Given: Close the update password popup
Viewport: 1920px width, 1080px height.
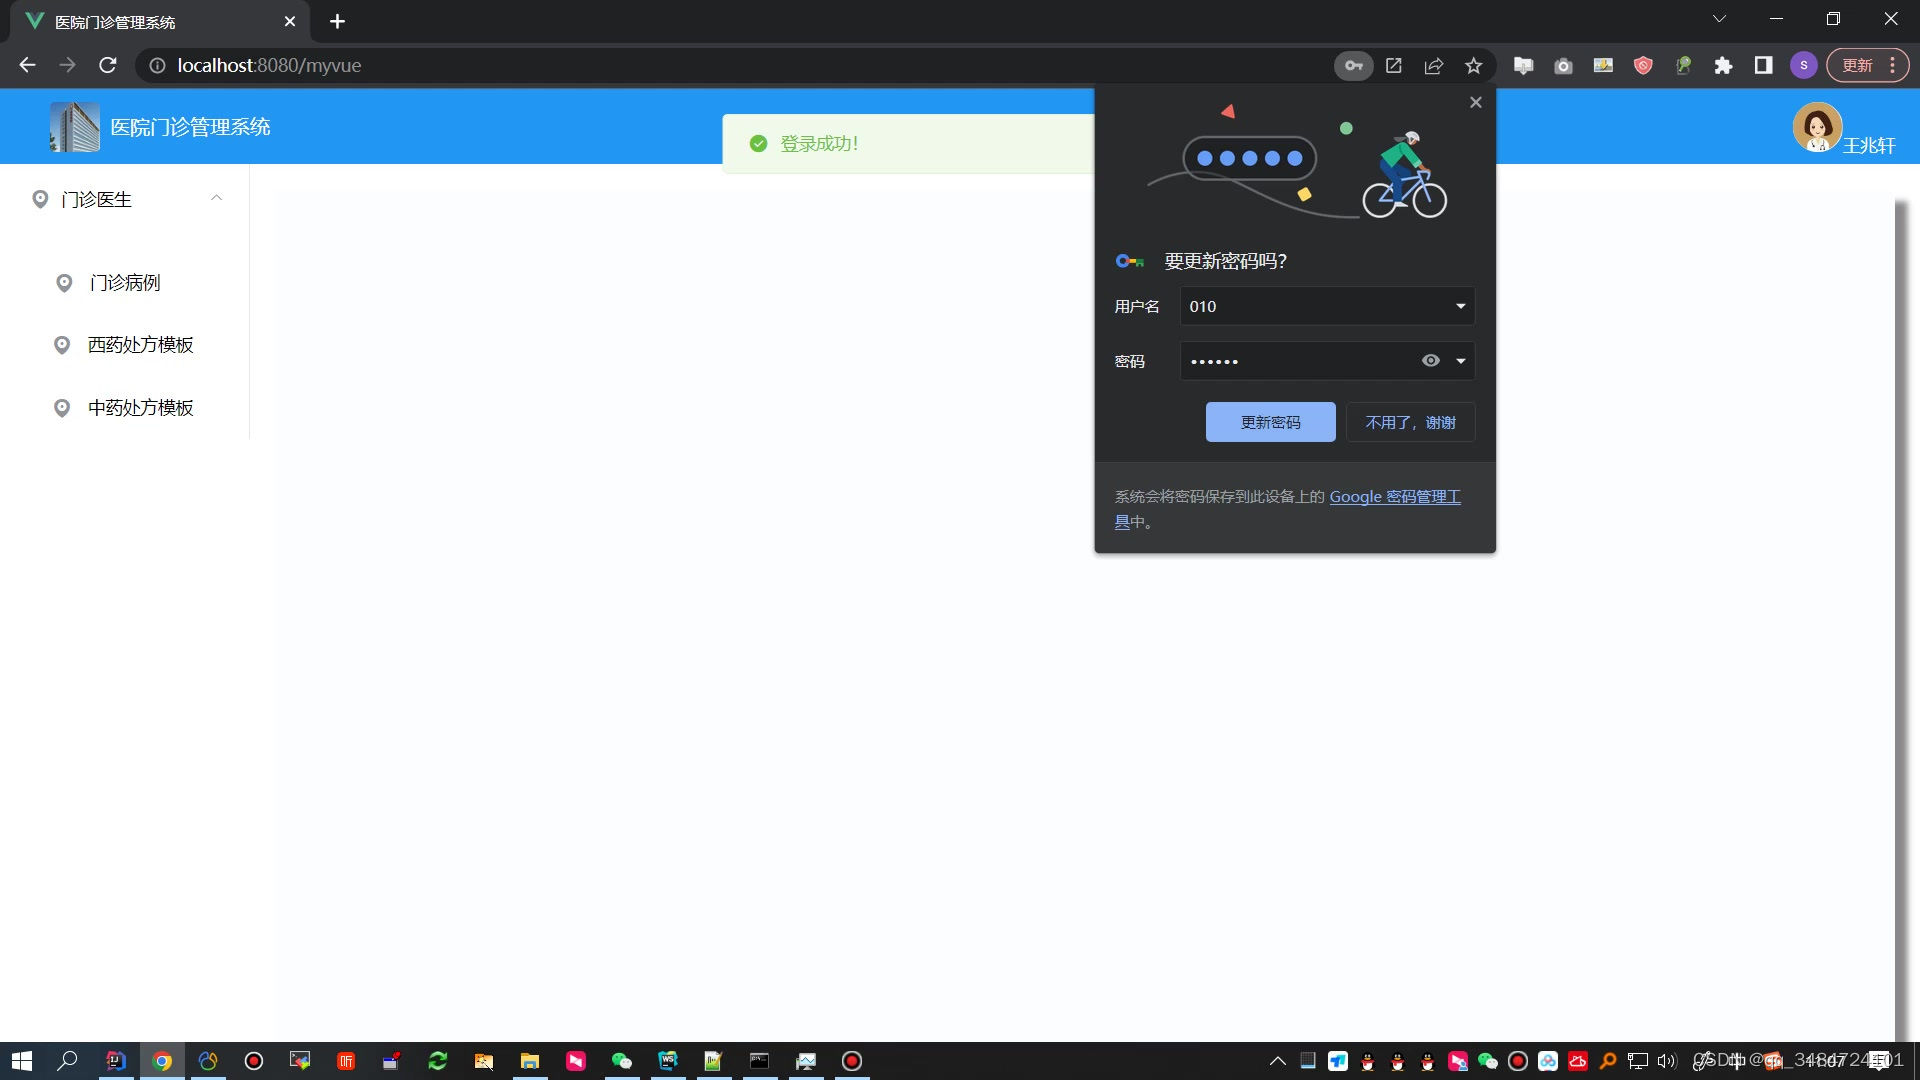Looking at the screenshot, I should [x=1475, y=103].
